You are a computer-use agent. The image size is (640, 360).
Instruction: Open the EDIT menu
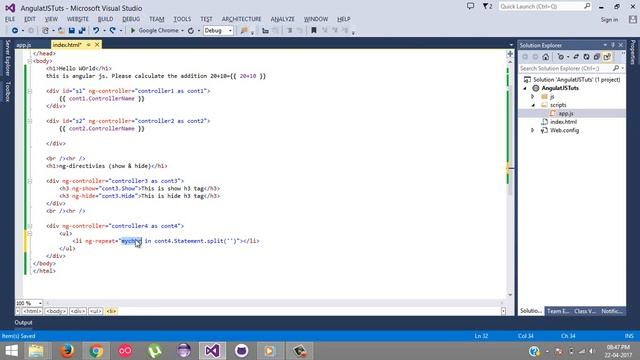(30, 19)
